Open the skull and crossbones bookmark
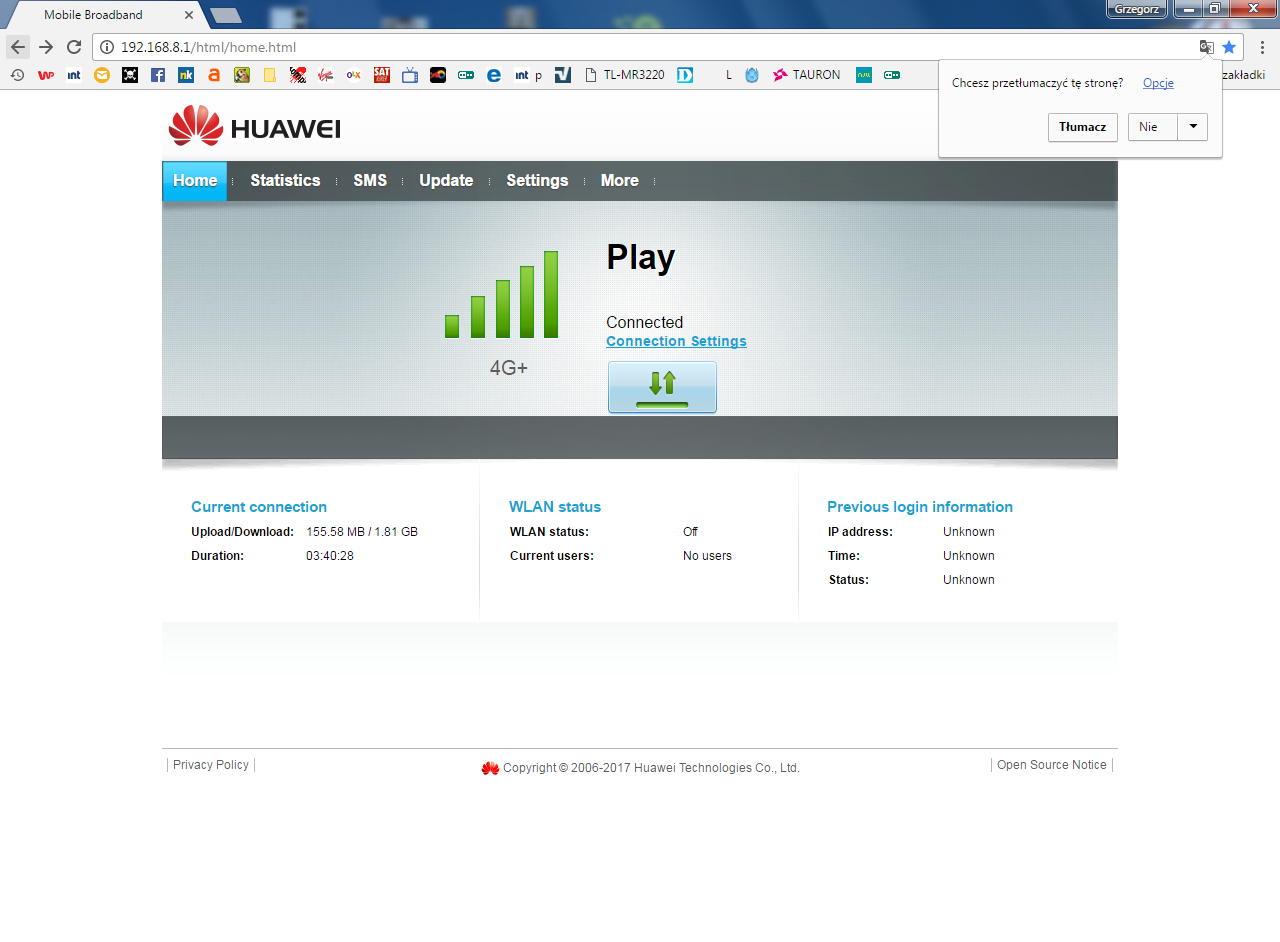Viewport: 1280px width, 942px height. [130, 75]
